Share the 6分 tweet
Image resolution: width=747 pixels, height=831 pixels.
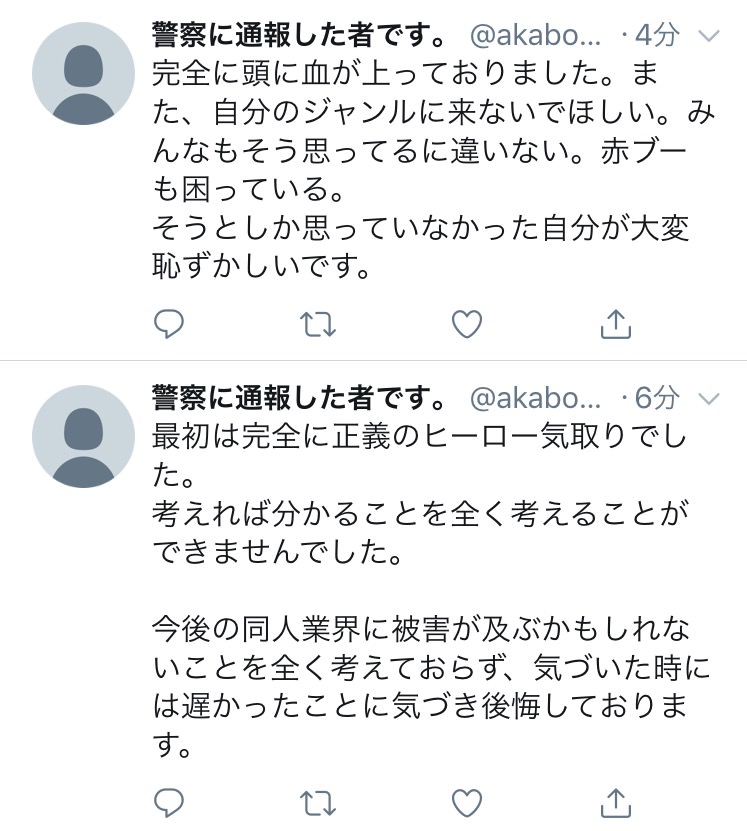tap(616, 803)
